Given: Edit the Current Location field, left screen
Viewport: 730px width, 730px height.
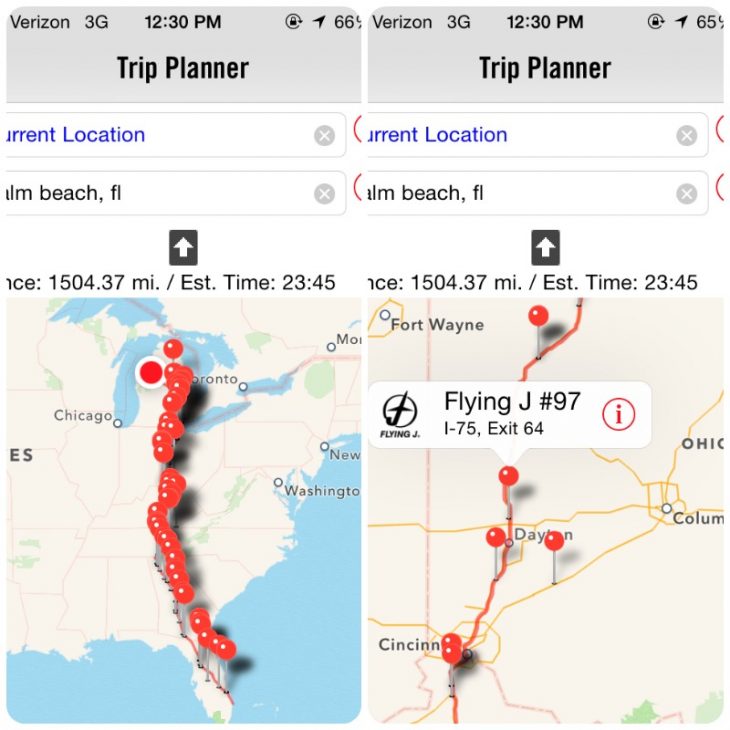Looking at the screenshot, I should pyautogui.click(x=176, y=135).
